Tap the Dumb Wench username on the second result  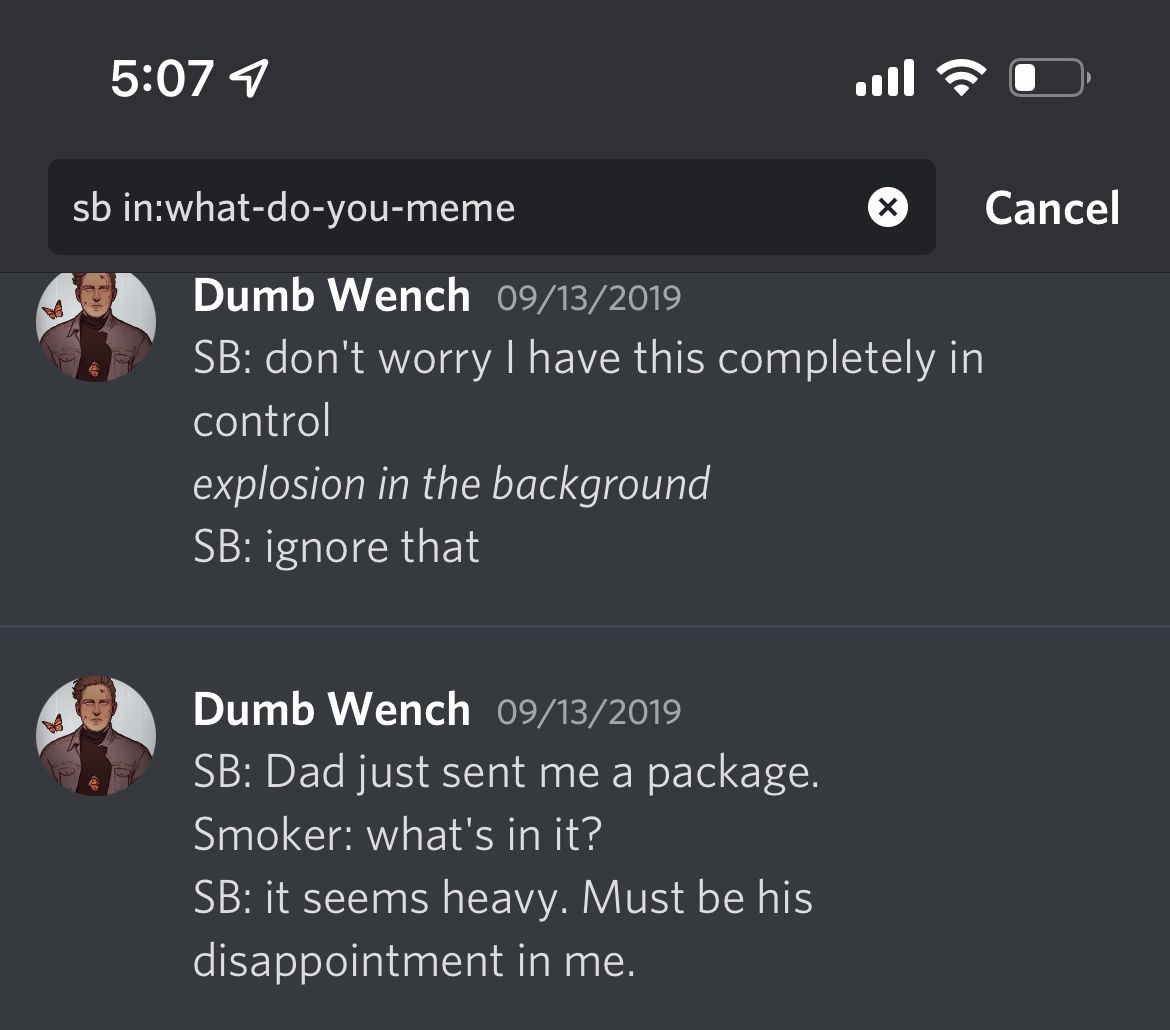click(x=331, y=710)
